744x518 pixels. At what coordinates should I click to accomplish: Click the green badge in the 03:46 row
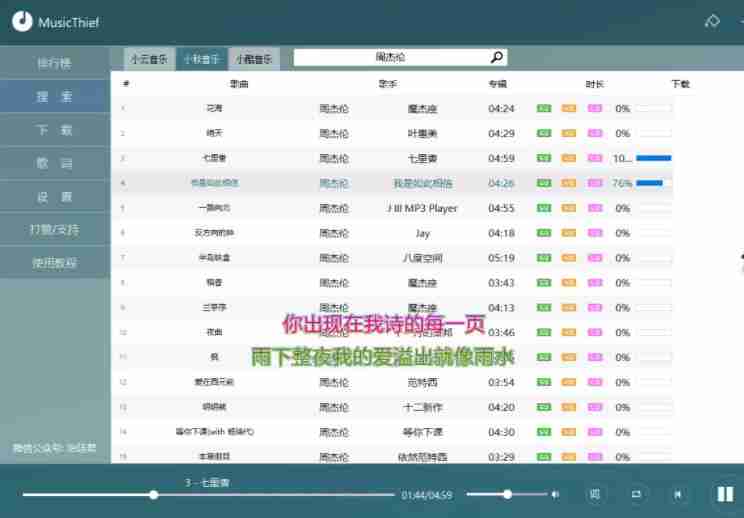[544, 332]
